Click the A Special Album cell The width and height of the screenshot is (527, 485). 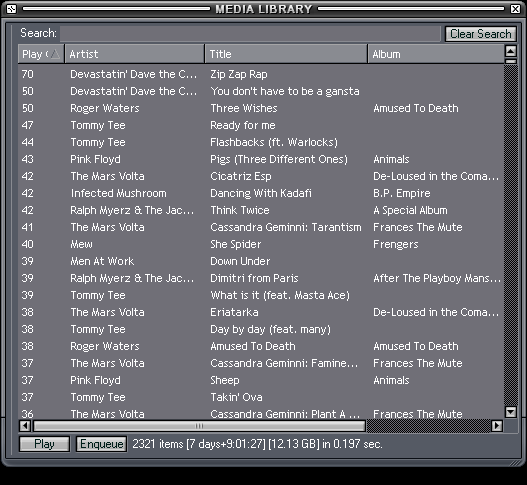tap(410, 210)
